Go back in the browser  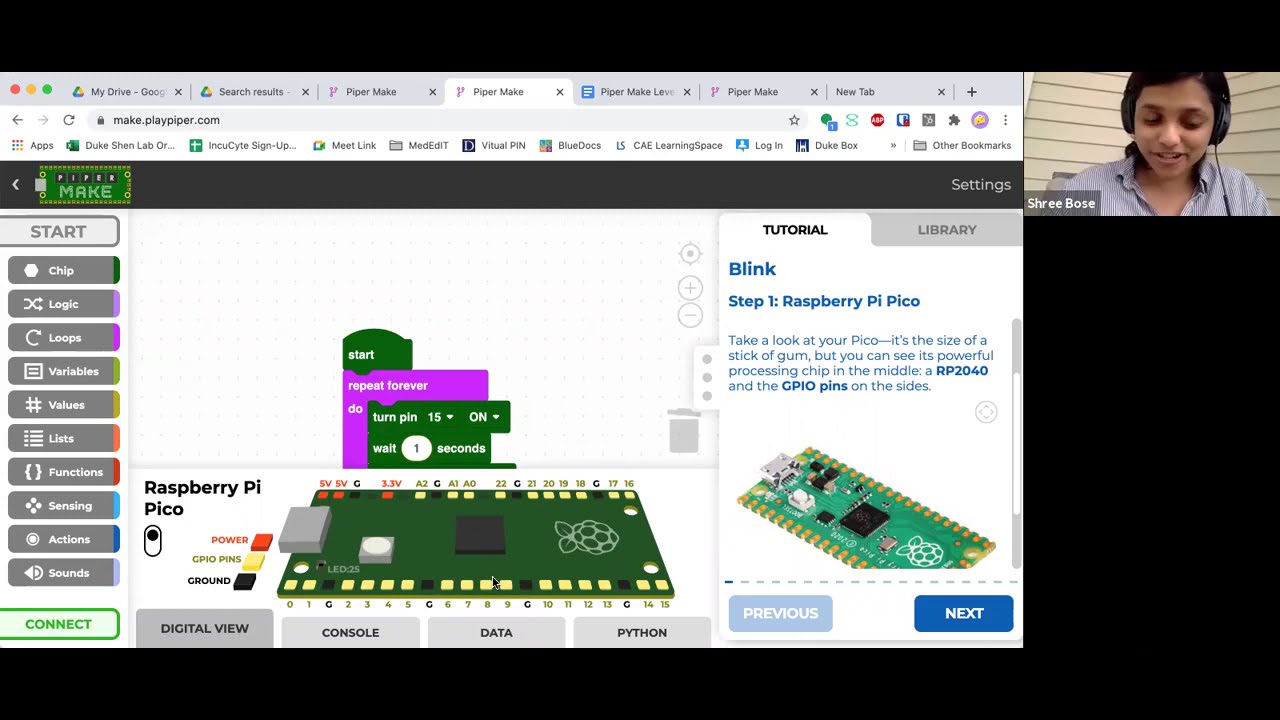17,120
